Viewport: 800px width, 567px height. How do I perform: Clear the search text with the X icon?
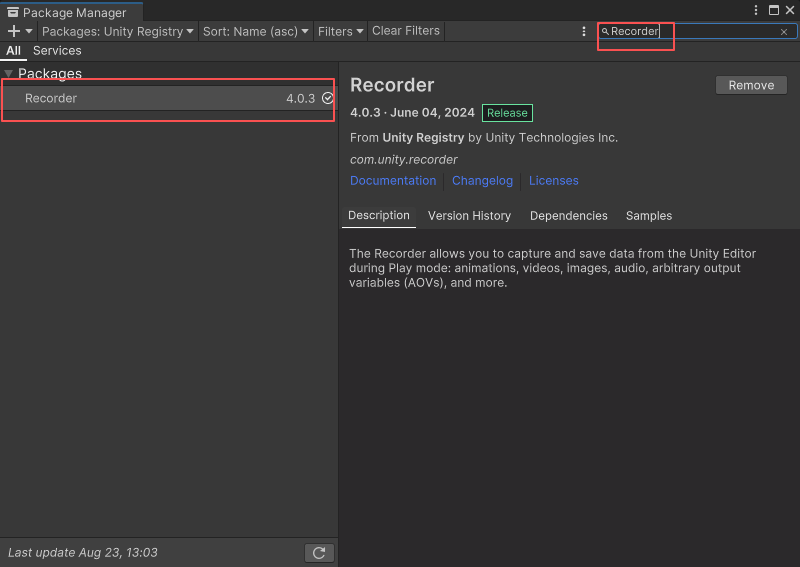click(784, 32)
